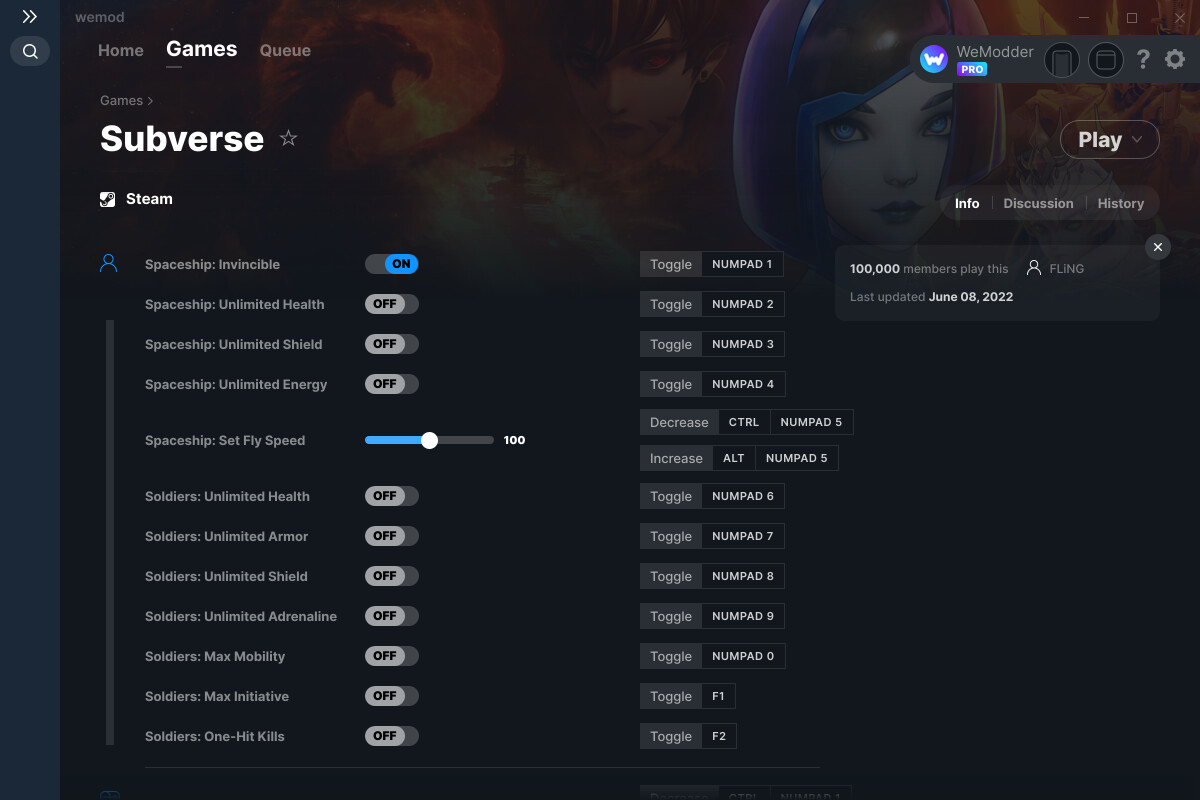Image resolution: width=1200 pixels, height=800 pixels.
Task: Click the search icon in the sidebar
Action: click(x=29, y=51)
